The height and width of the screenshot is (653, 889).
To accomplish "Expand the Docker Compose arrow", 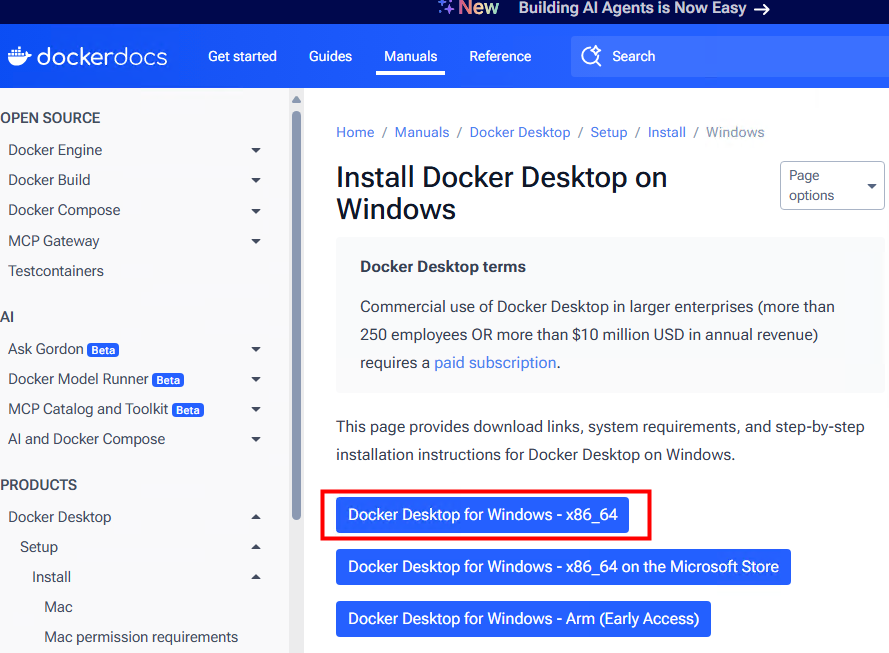I will pos(256,211).
